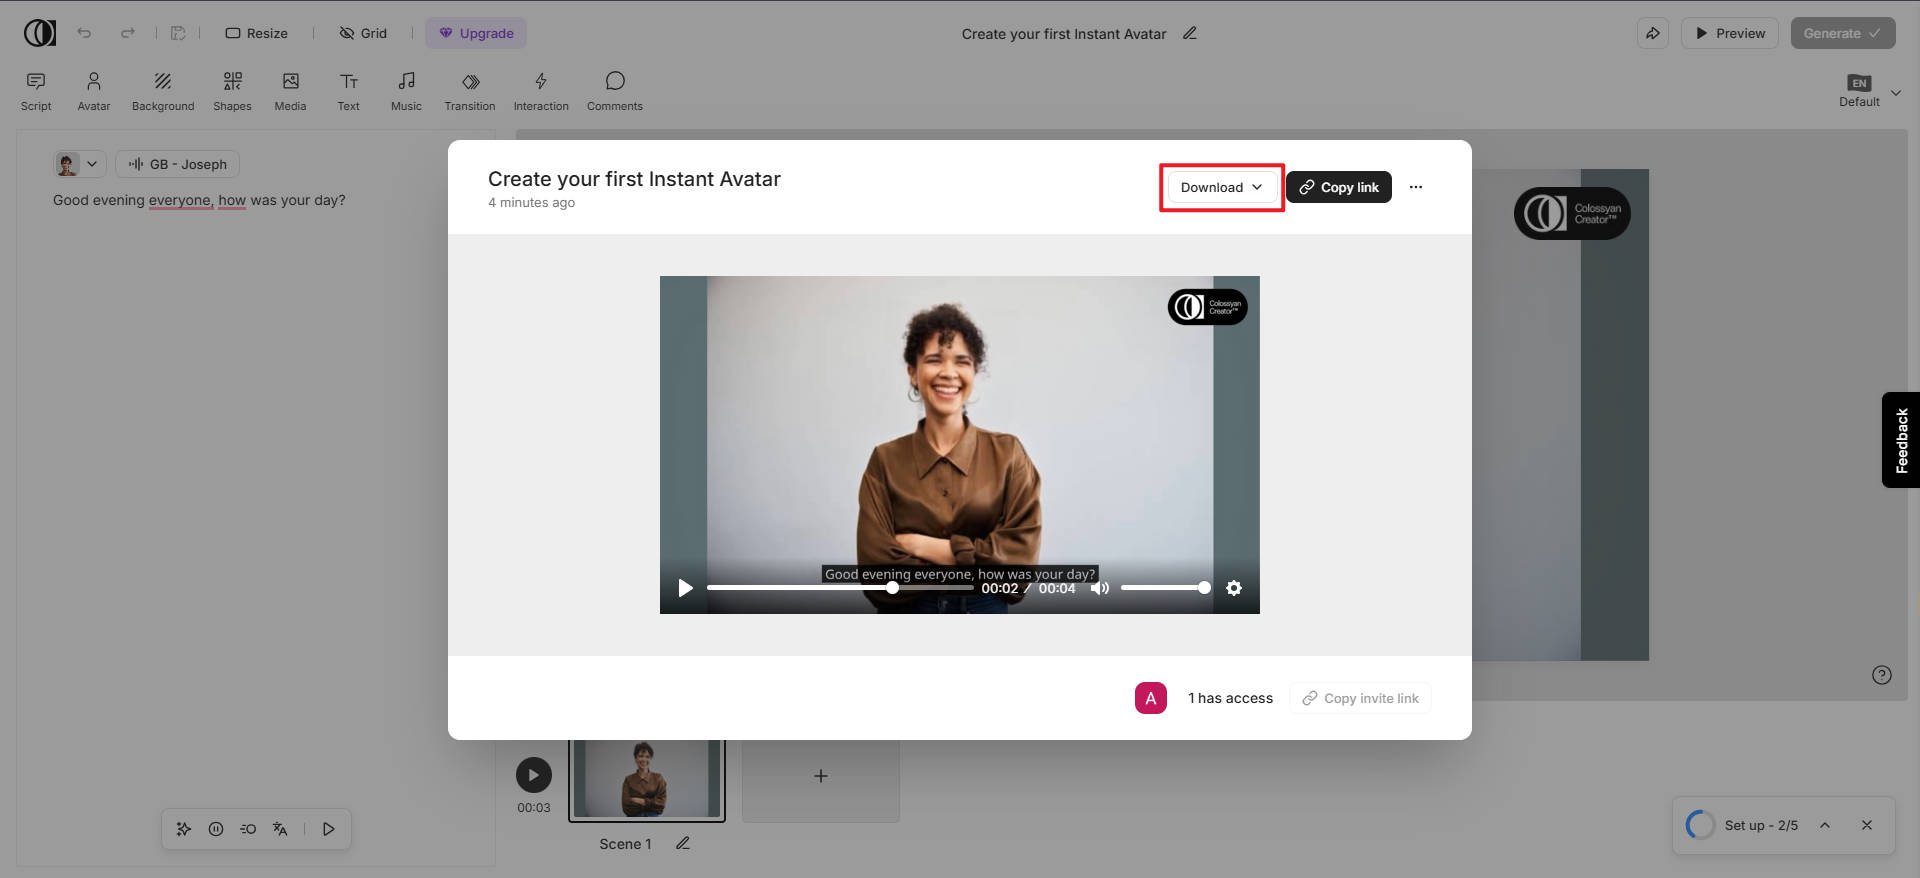Image resolution: width=1920 pixels, height=878 pixels.
Task: Close the Set up checklist
Action: (1867, 825)
